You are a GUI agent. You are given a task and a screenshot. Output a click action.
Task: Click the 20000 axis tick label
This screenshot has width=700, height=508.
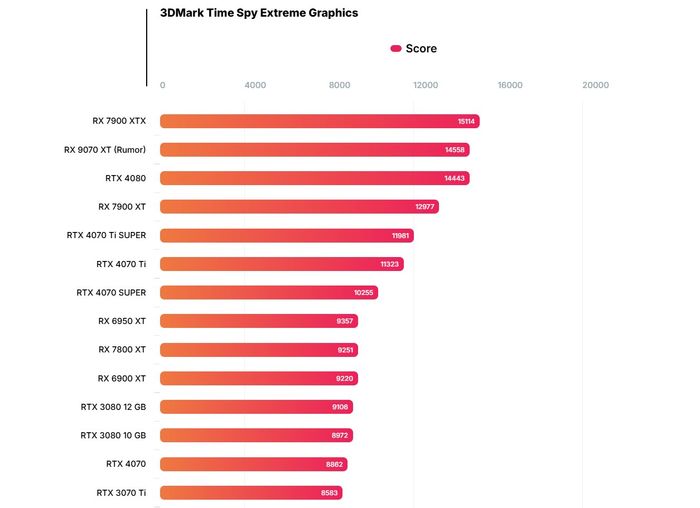pyautogui.click(x=596, y=85)
